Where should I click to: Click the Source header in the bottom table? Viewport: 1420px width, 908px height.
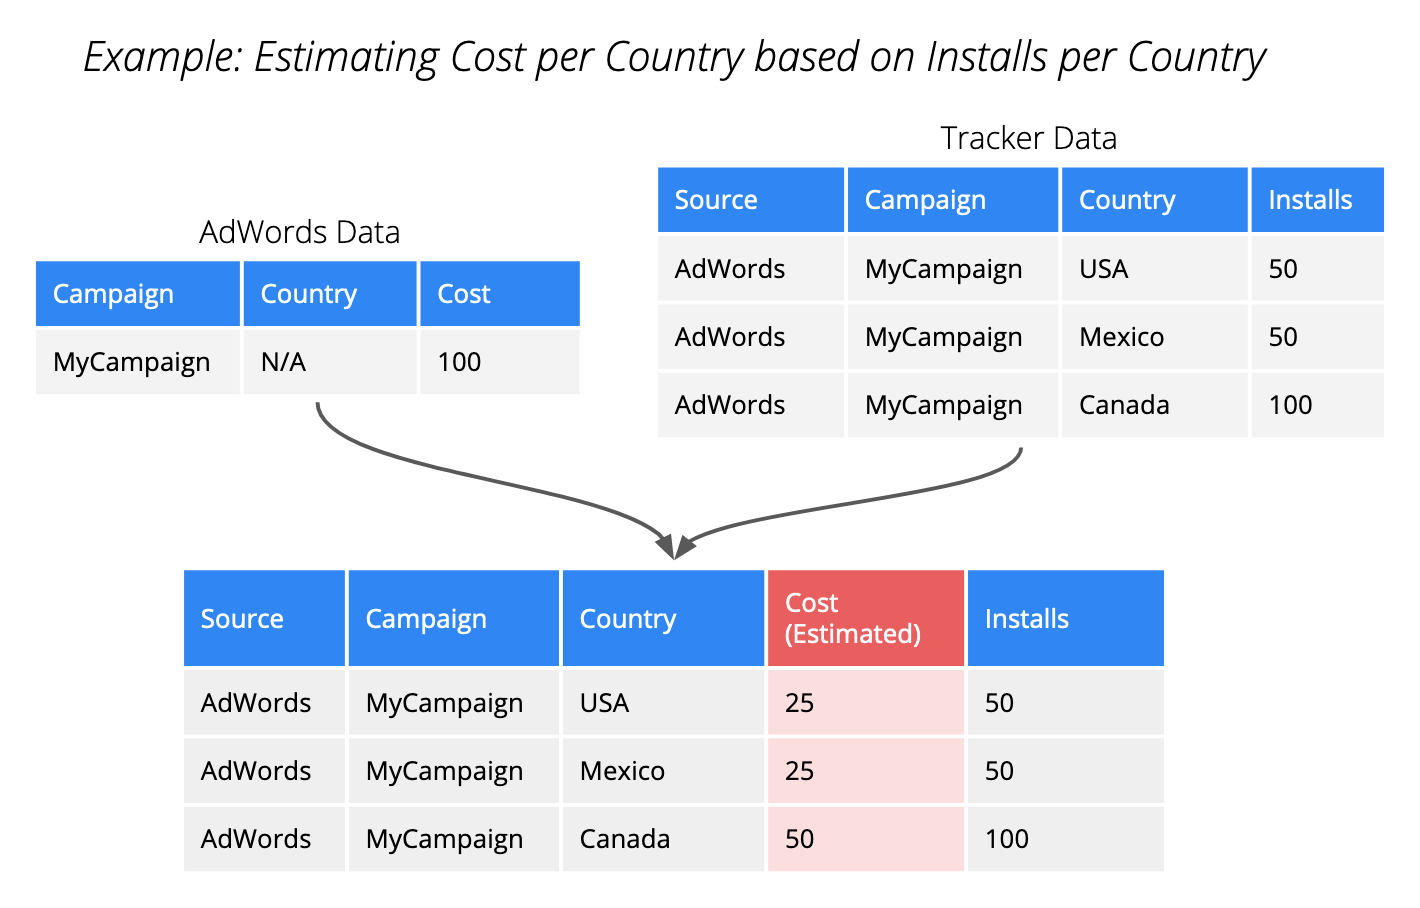pyautogui.click(x=264, y=619)
